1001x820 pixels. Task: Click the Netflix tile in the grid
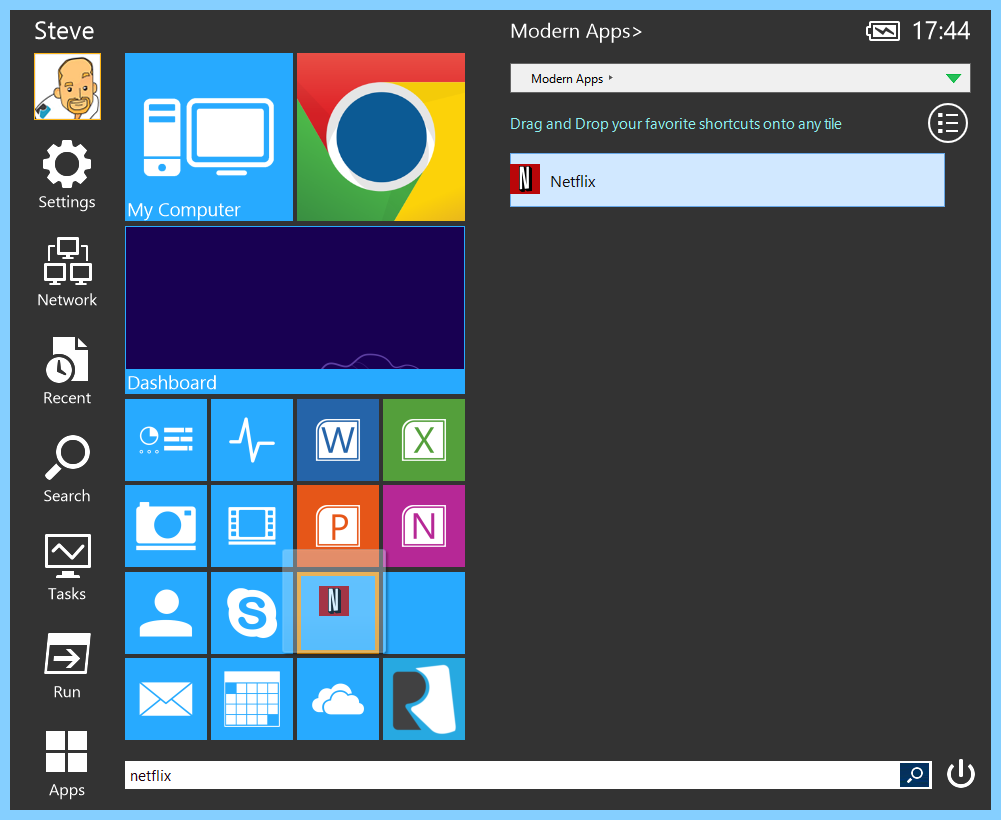click(338, 612)
